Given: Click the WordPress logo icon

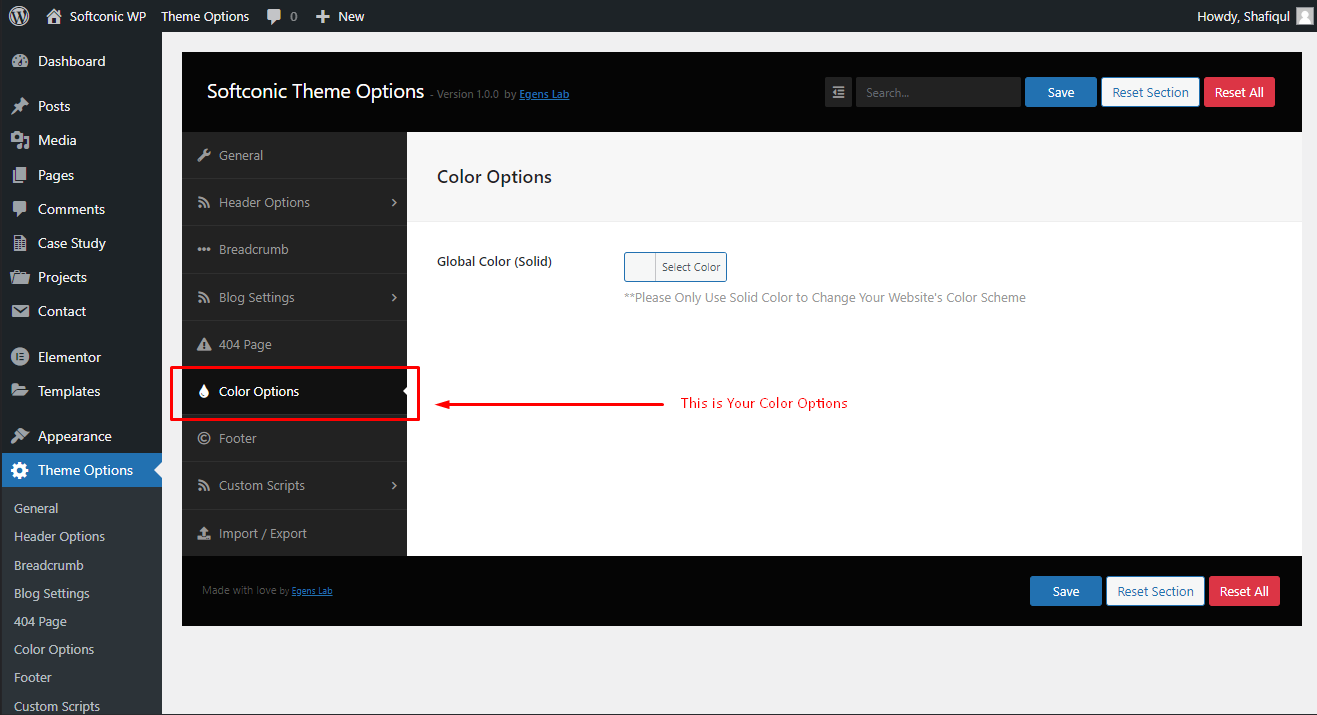Looking at the screenshot, I should pyautogui.click(x=19, y=16).
